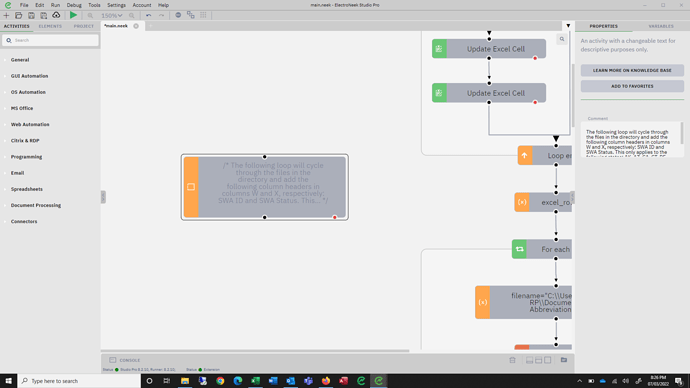Click Learn More on Knowledge Base button
This screenshot has width=690, height=388.
(x=632, y=70)
